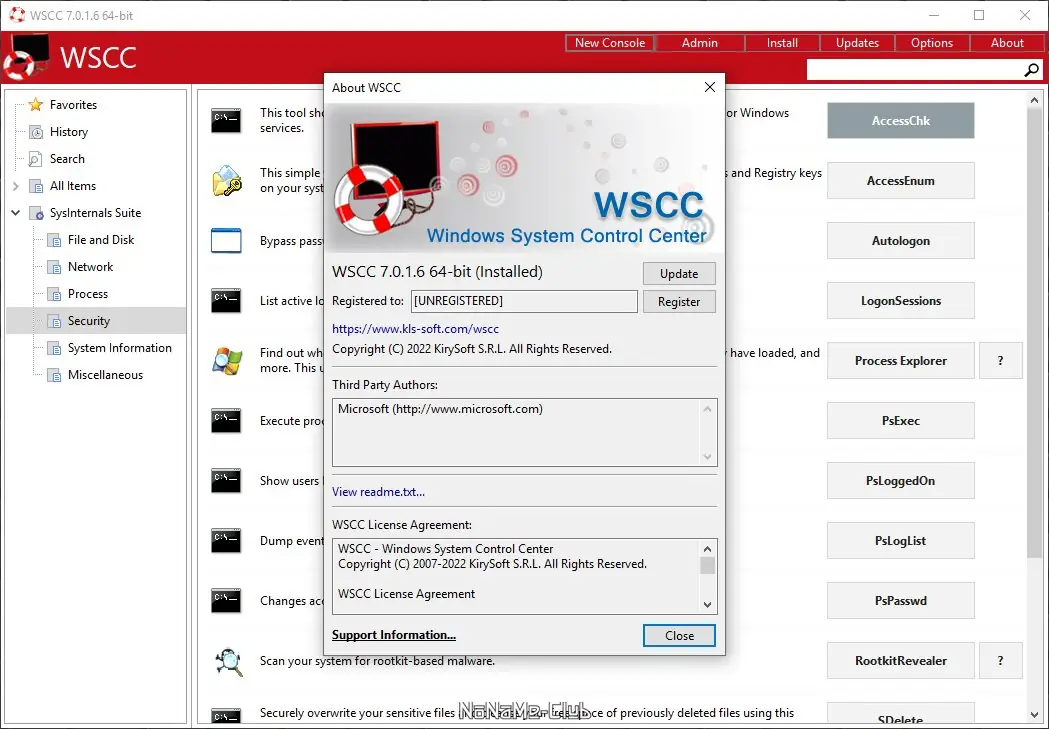
Task: Launch Autologon tool
Action: coord(900,241)
